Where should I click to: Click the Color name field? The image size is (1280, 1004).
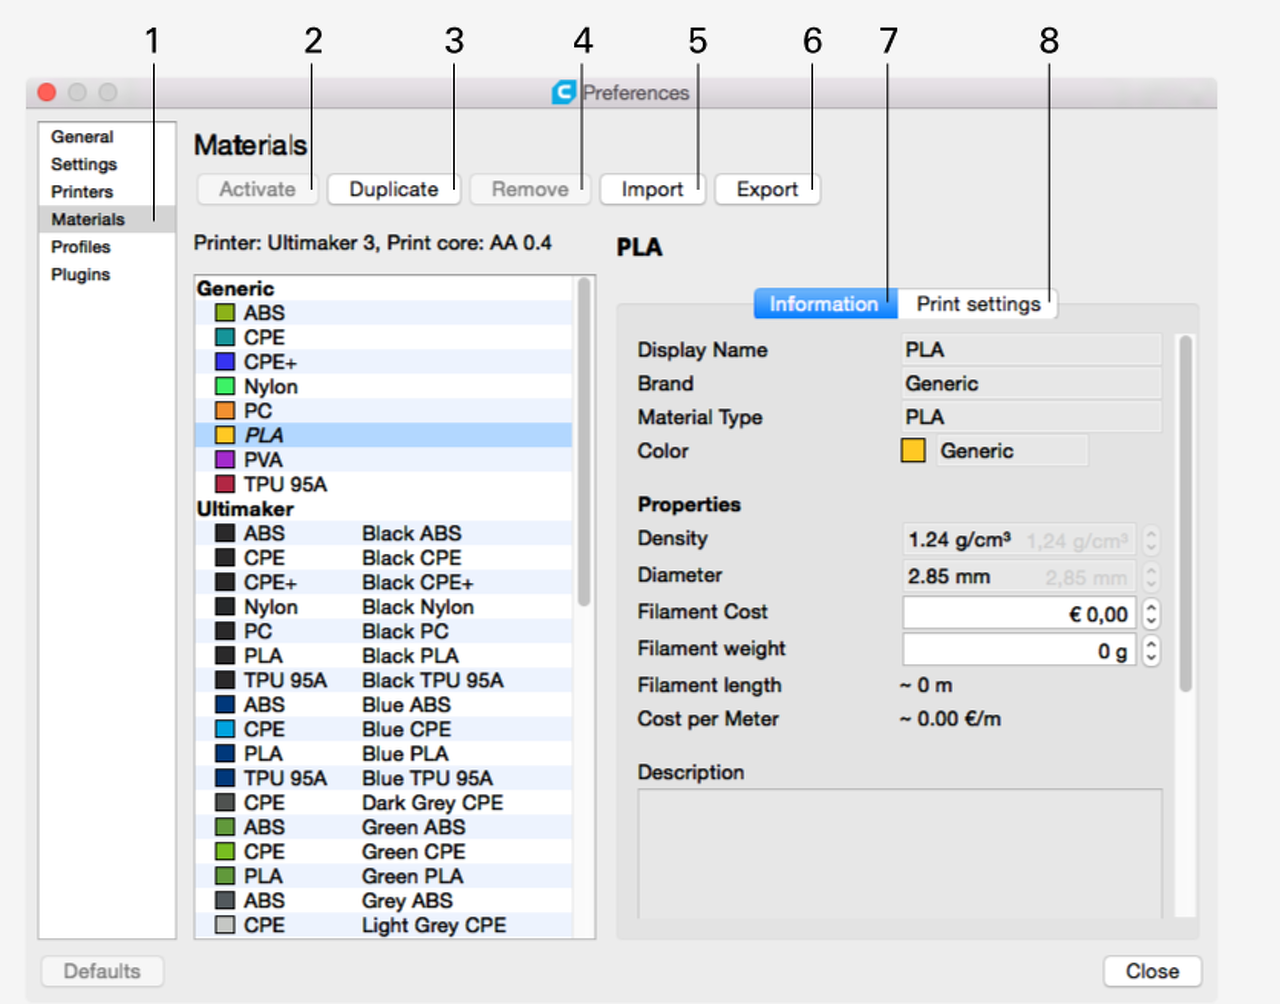pos(1012,451)
